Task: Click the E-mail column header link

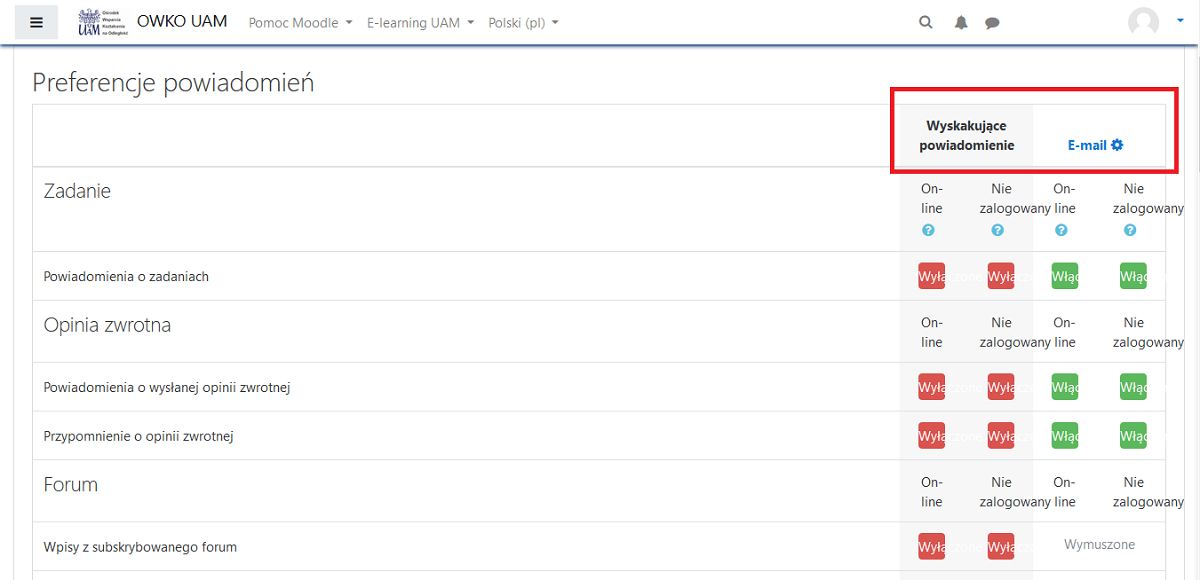Action: (1087, 145)
